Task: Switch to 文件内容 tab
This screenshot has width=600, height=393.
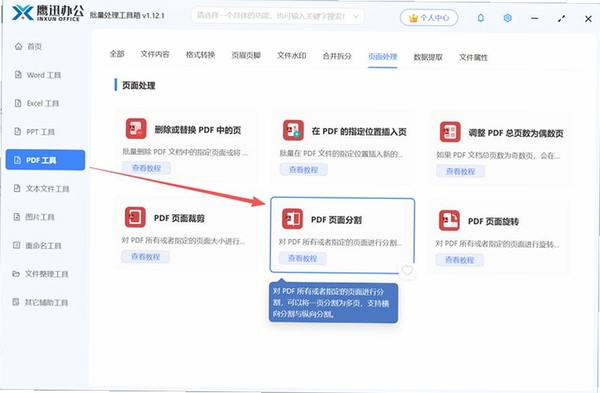Action: click(x=155, y=54)
